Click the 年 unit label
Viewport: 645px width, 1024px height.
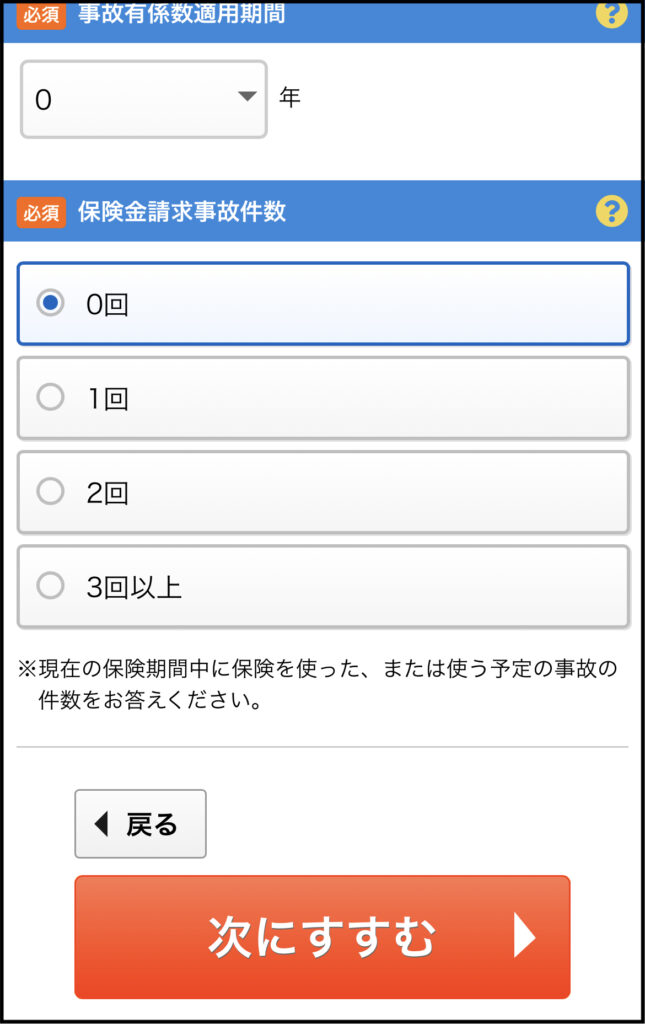[x=290, y=97]
